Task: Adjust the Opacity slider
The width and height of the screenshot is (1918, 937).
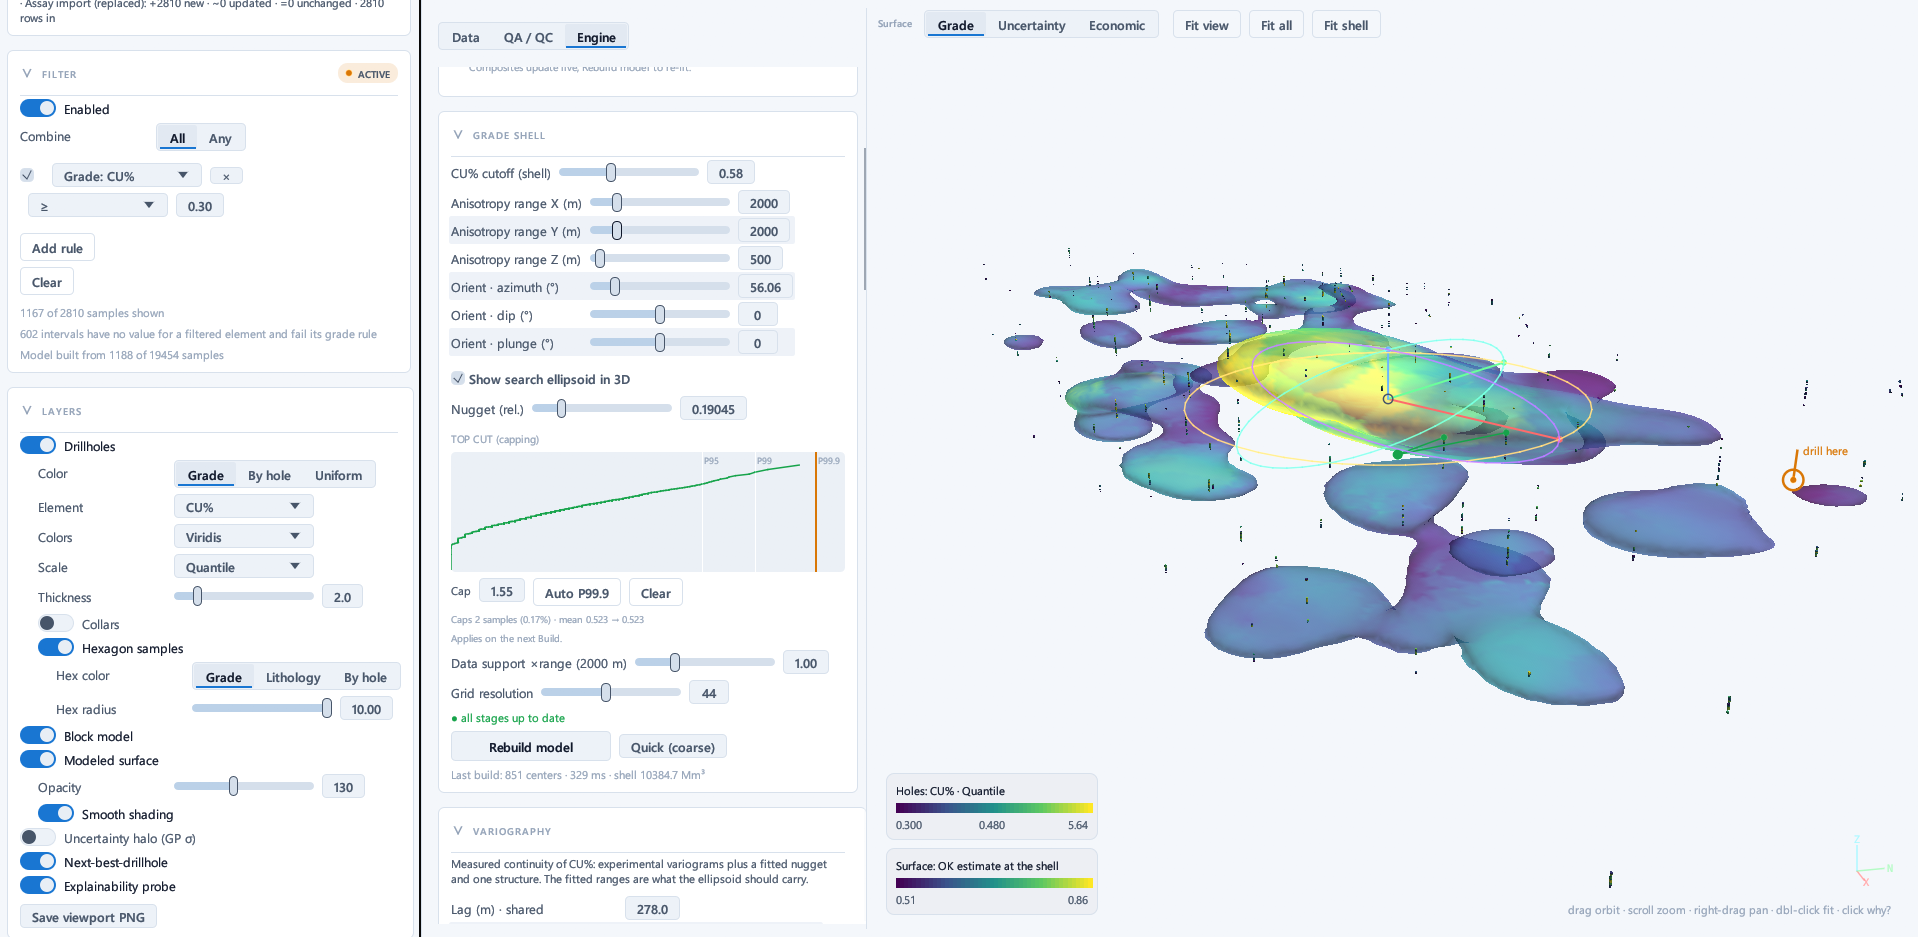Action: coord(244,787)
